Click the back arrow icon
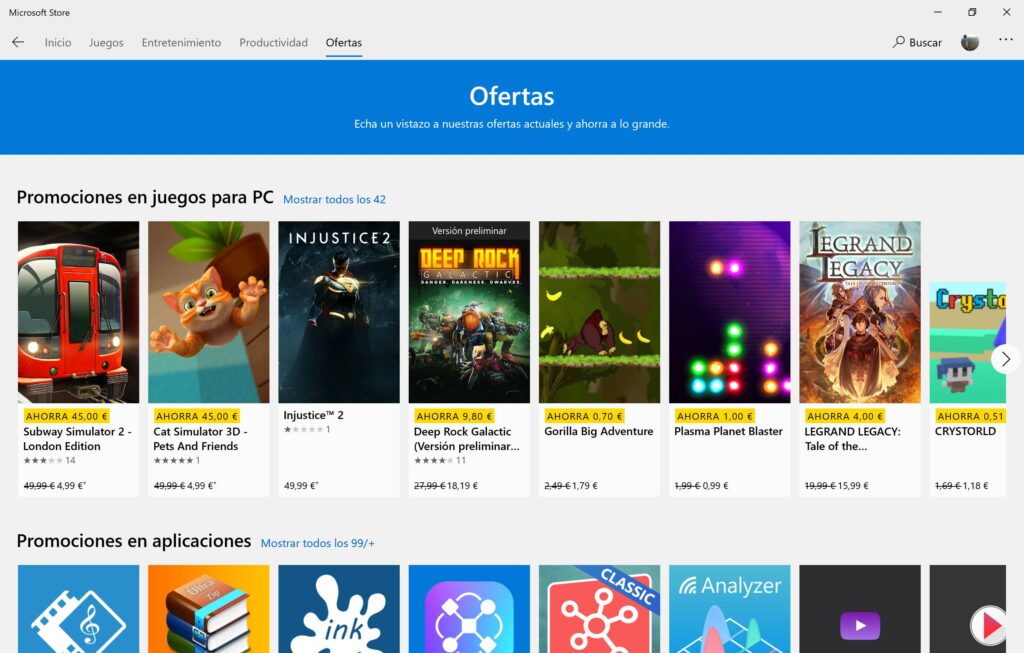This screenshot has height=653, width=1024. (18, 43)
